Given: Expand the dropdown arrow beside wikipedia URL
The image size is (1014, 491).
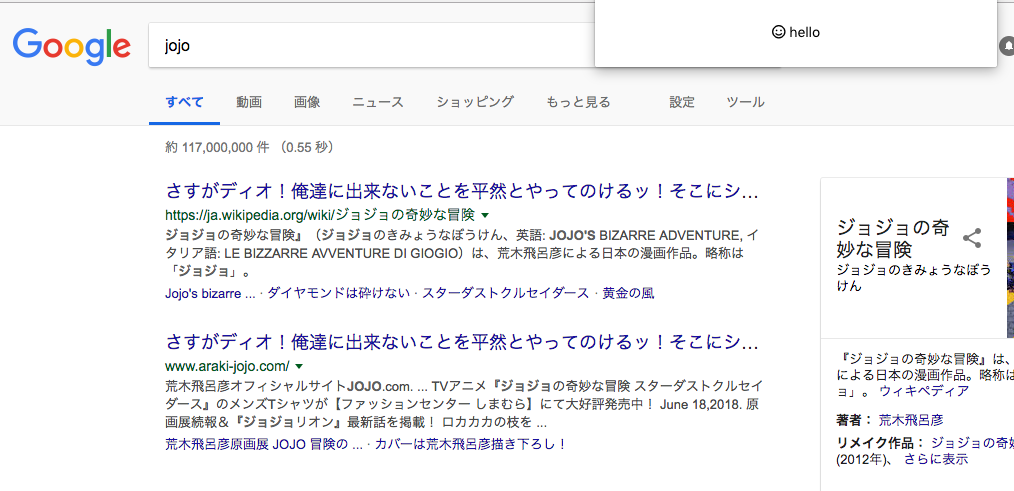Looking at the screenshot, I should [486, 215].
